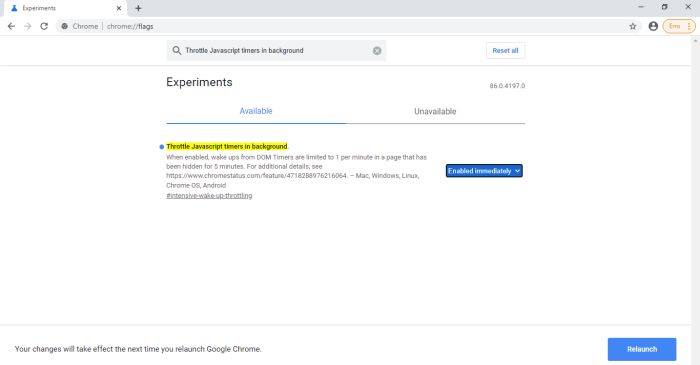Restore down the Chrome window
The width and height of the screenshot is (700, 365).
664,7
